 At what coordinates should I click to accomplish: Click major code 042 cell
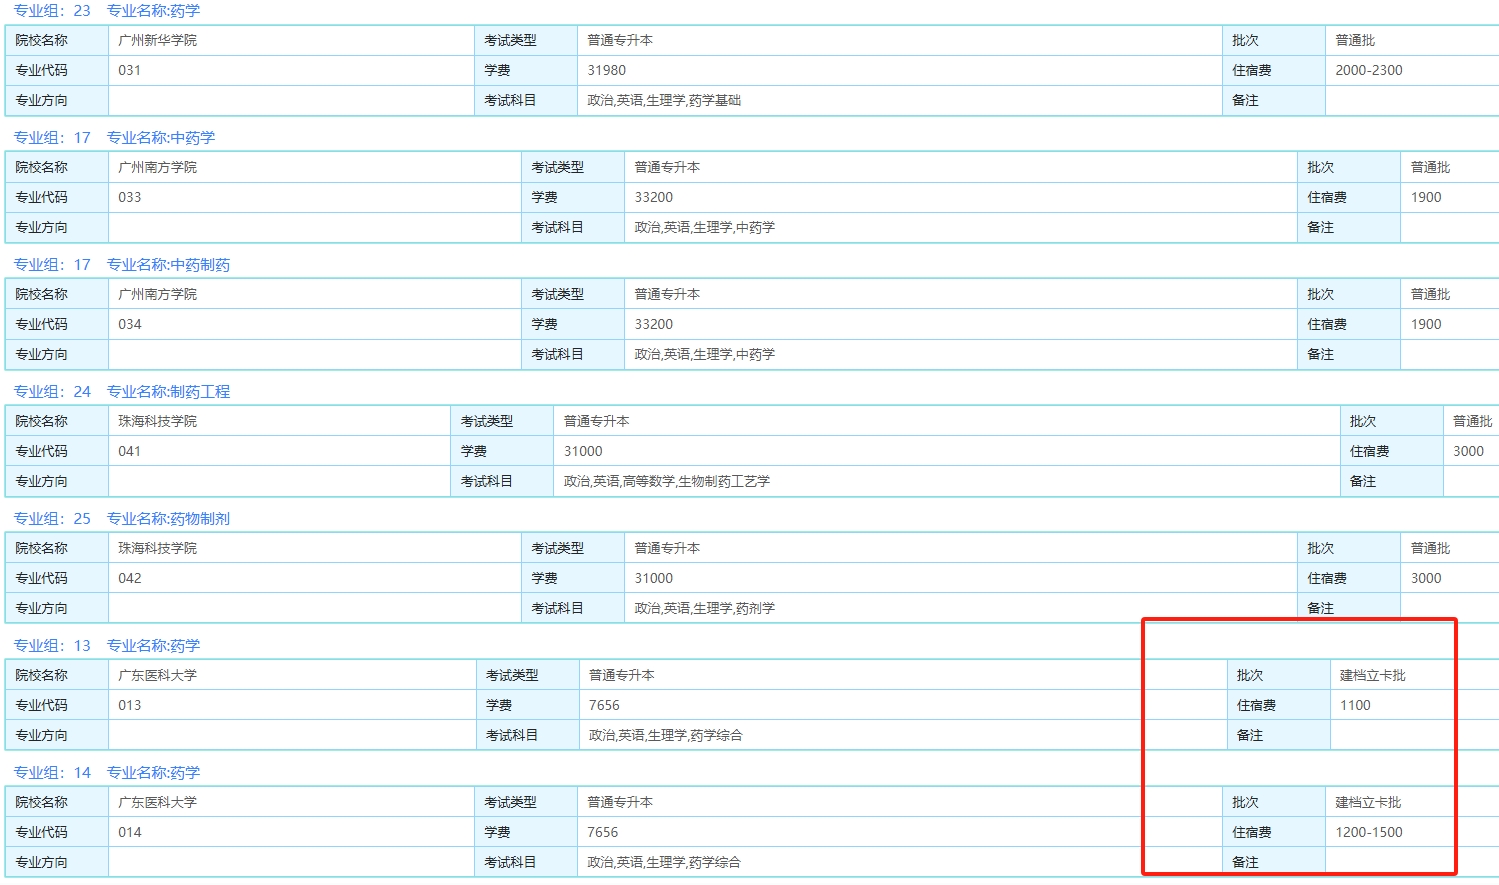click(130, 579)
